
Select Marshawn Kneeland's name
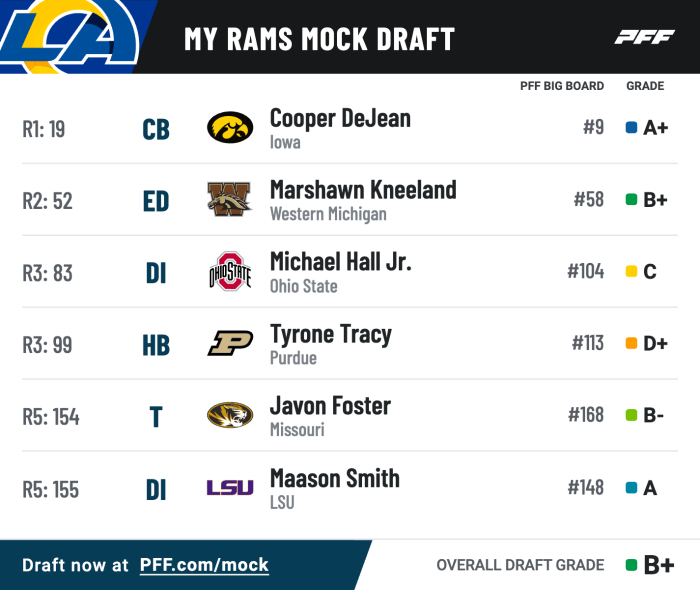point(363,190)
